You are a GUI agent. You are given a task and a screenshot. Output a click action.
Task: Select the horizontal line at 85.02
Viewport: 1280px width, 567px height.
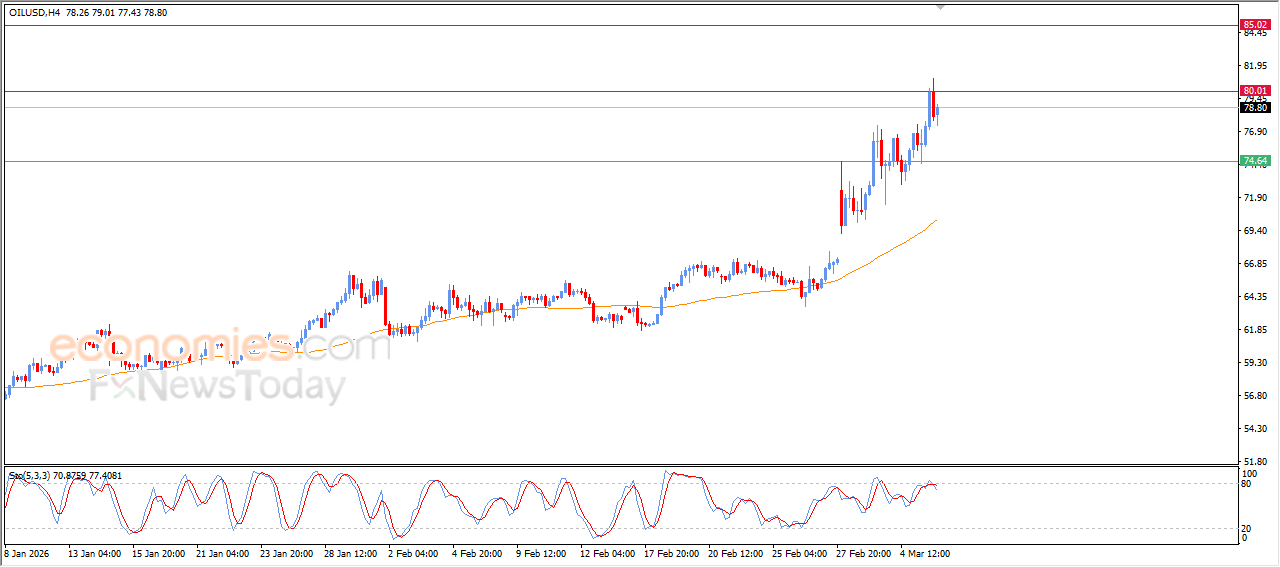[620, 24]
